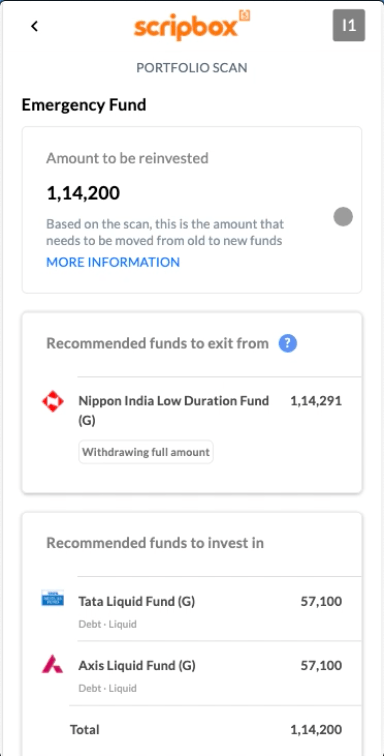384x756 pixels.
Task: Click the PORTFOLIO SCAN heading
Action: pyautogui.click(x=192, y=68)
